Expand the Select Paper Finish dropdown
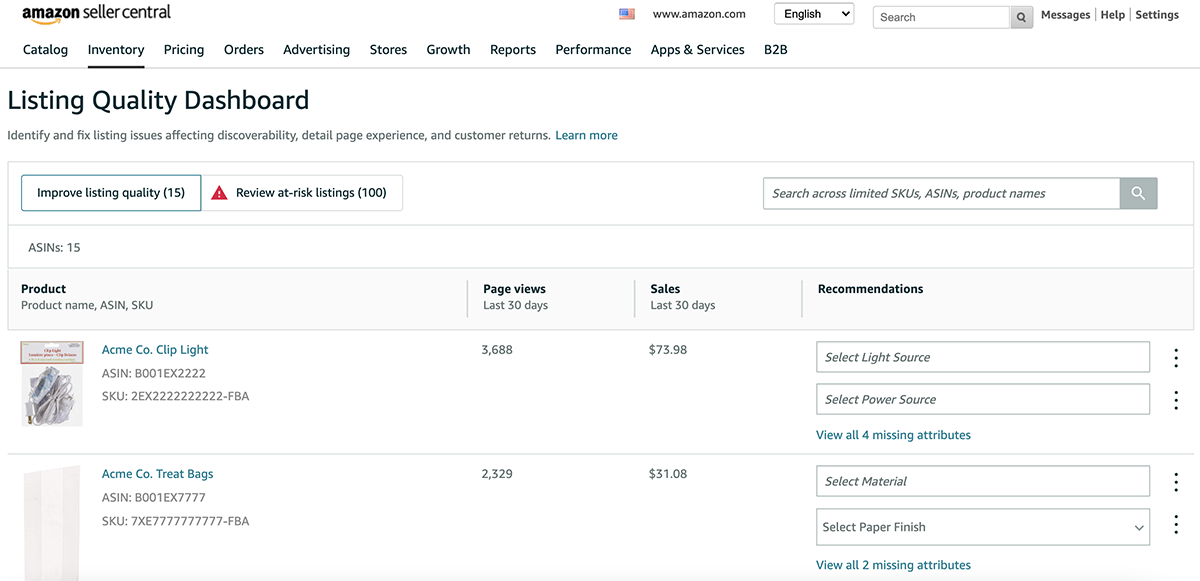The width and height of the screenshot is (1200, 581). 982,527
